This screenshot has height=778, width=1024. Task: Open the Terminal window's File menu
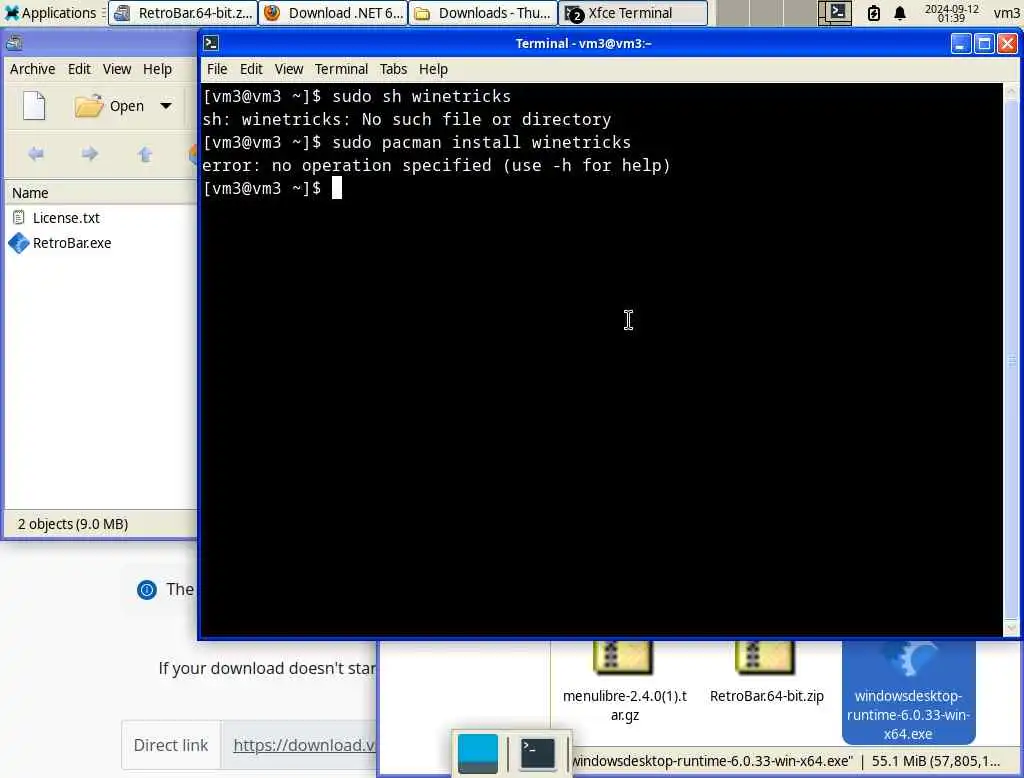(217, 69)
